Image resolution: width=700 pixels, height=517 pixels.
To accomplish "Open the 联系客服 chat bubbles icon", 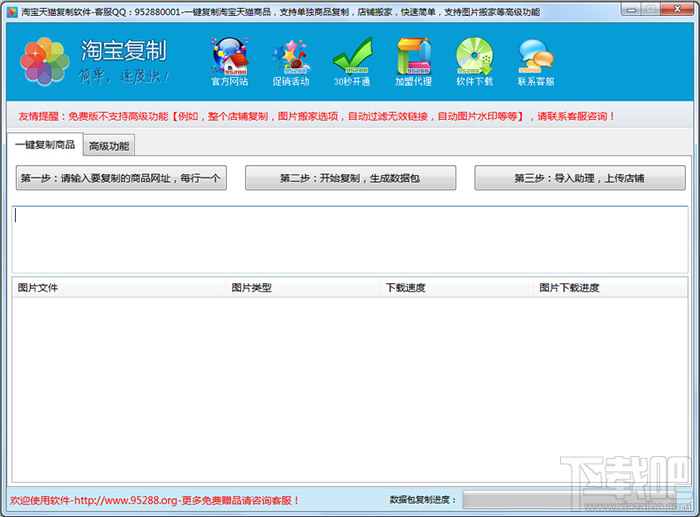I will 536,61.
